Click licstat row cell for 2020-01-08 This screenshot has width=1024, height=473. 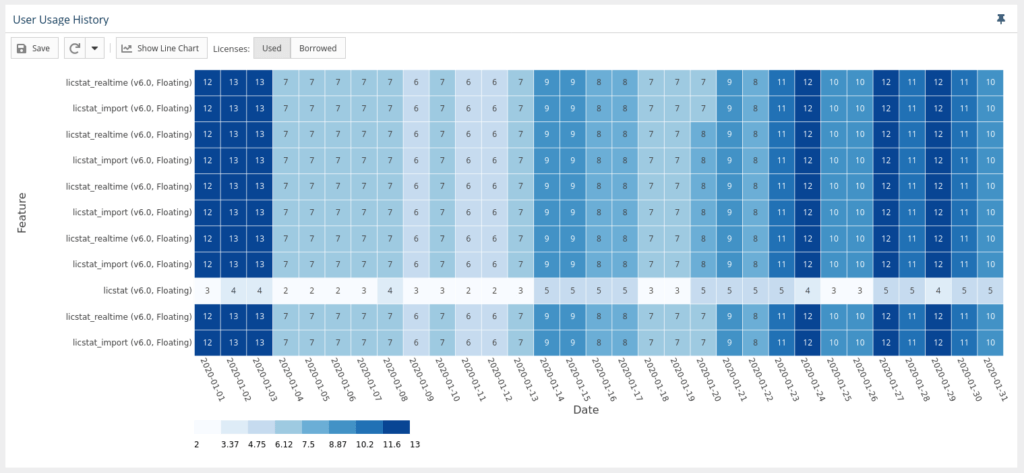click(x=390, y=291)
